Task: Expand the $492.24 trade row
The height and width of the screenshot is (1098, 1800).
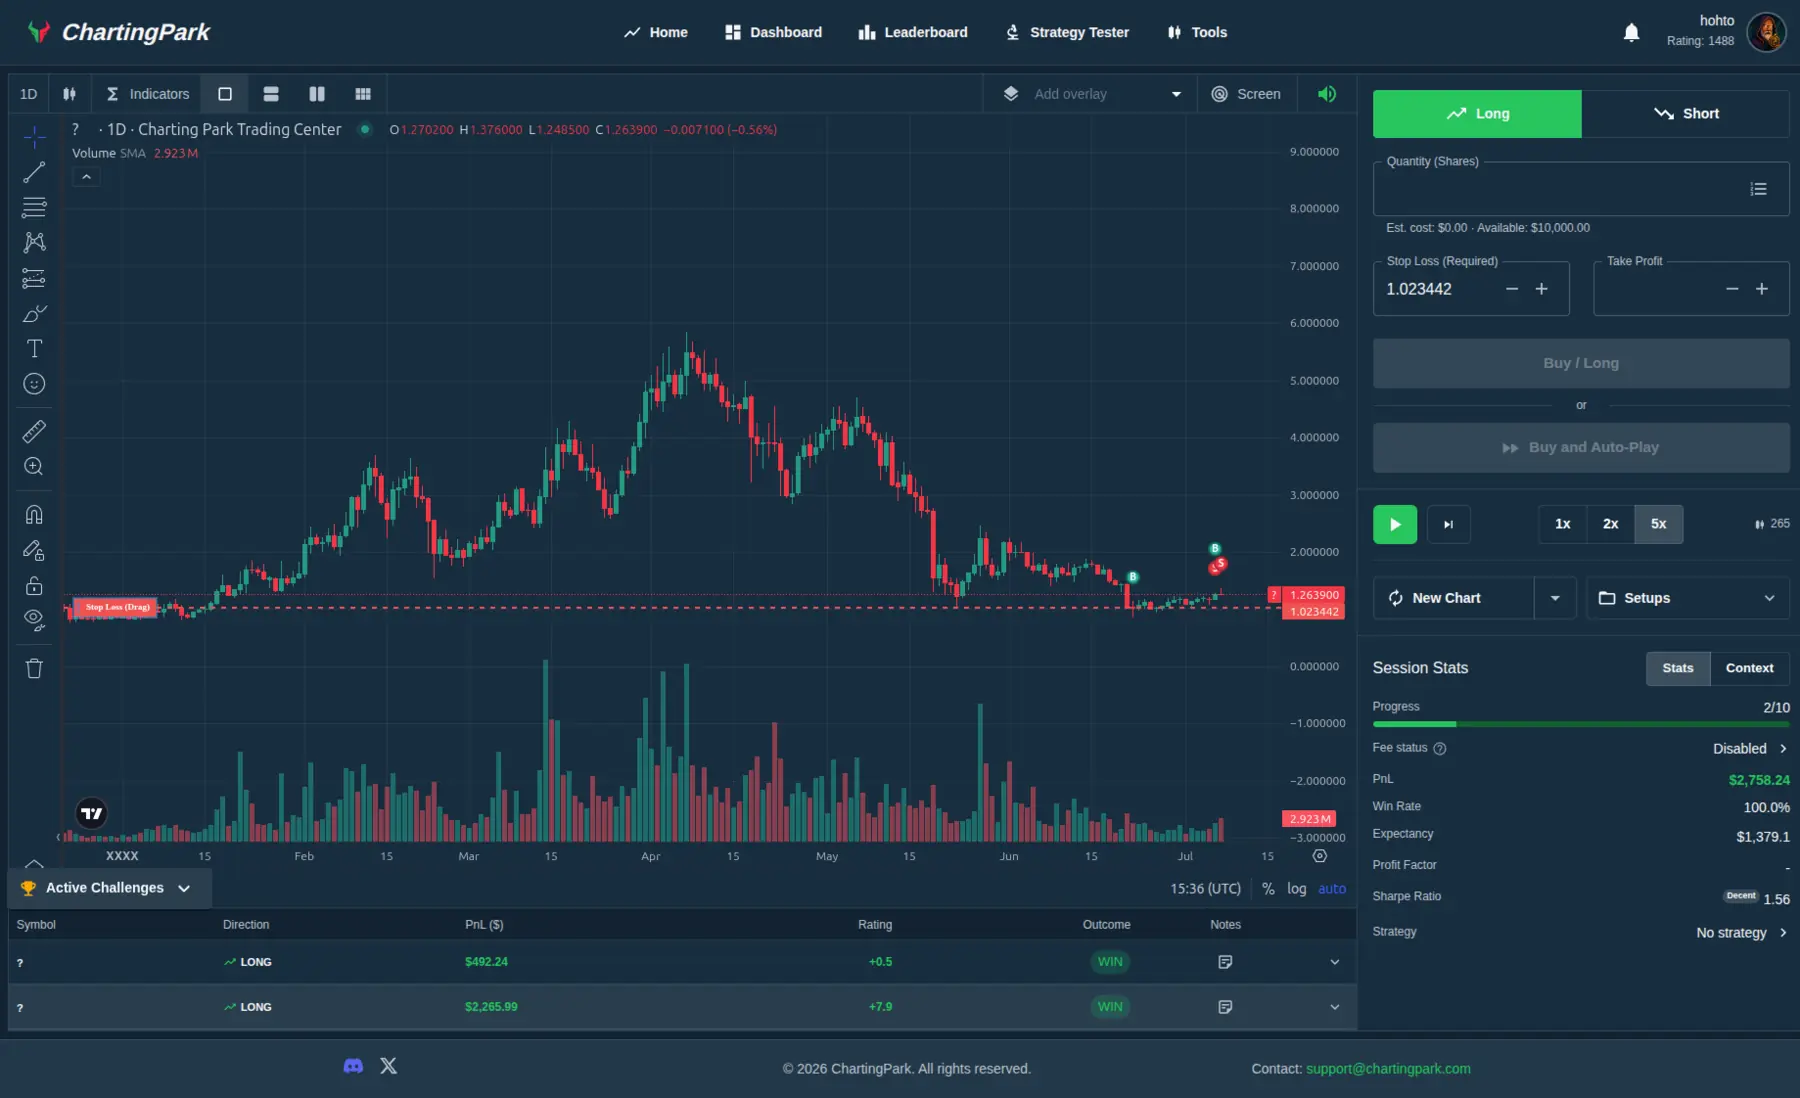Action: pyautogui.click(x=1334, y=962)
